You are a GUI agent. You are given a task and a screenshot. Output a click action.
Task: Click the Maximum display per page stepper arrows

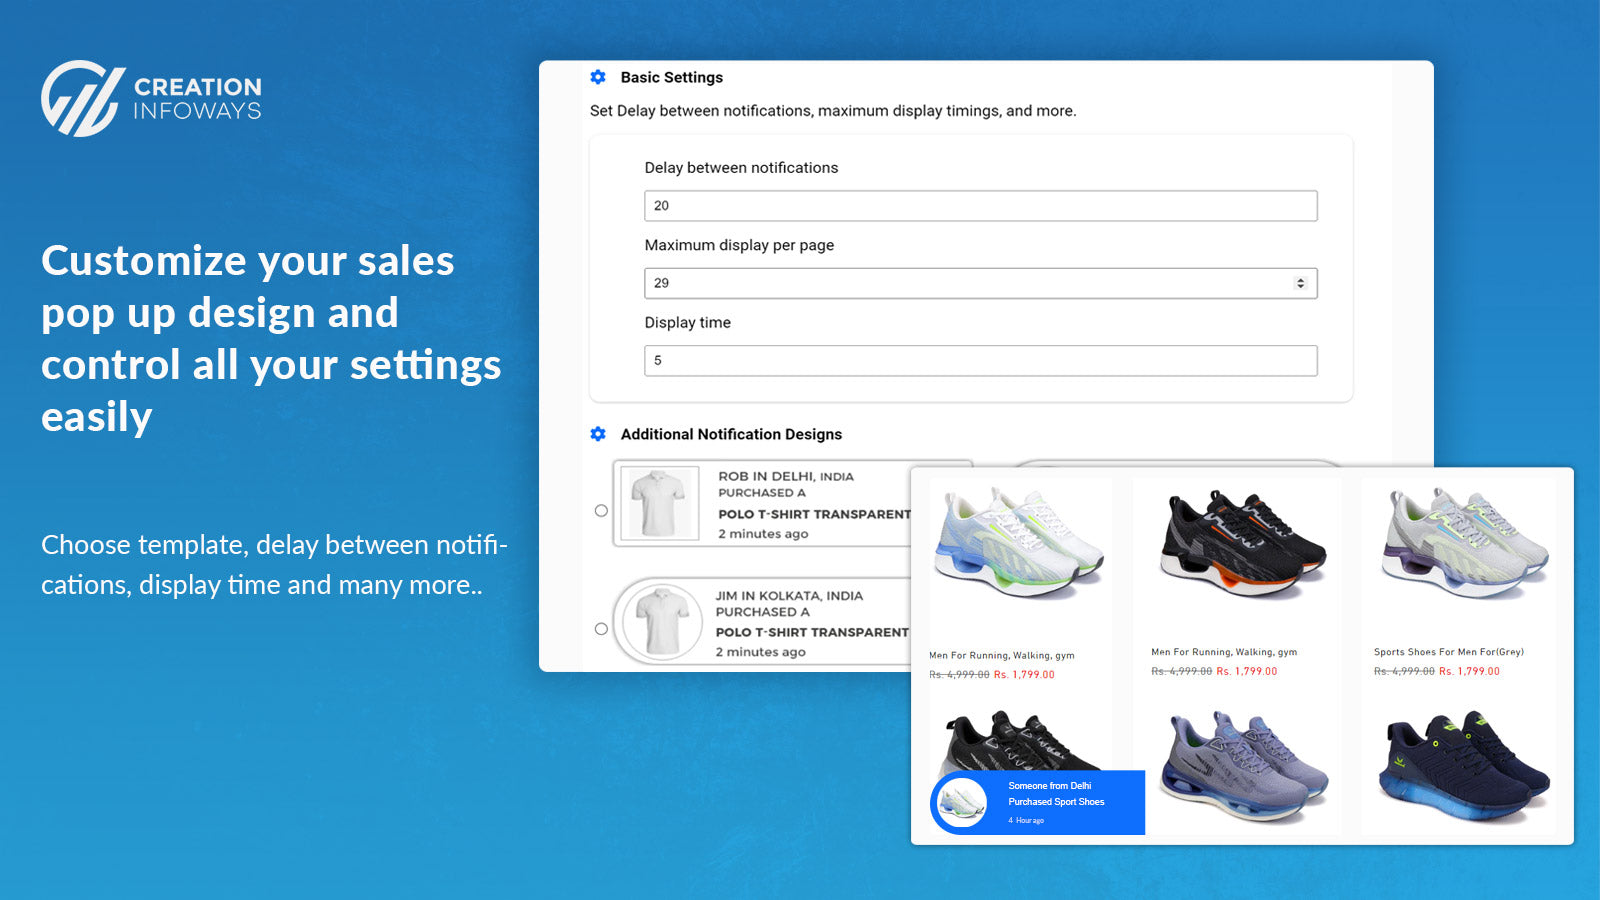[x=1301, y=283]
